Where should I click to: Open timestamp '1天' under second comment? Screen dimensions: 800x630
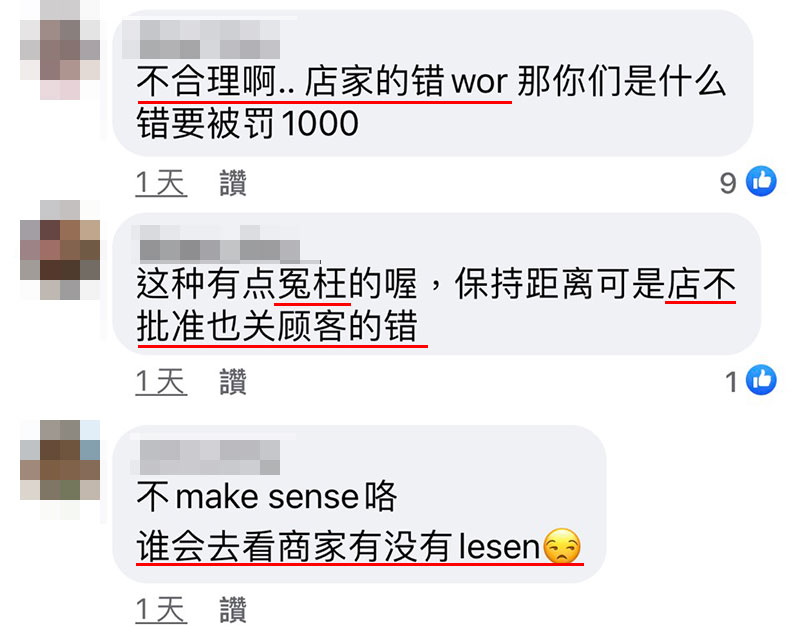[x=161, y=382]
